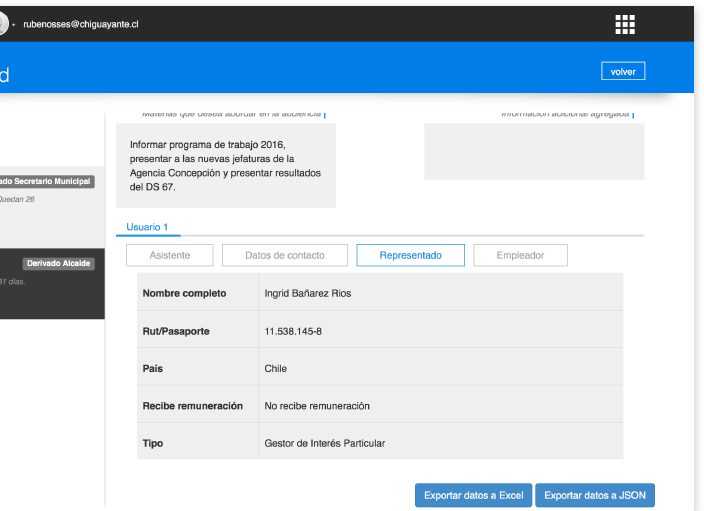Click the No recibe remuneración value
Image resolution: width=704 pixels, height=511 pixels.
point(317,406)
